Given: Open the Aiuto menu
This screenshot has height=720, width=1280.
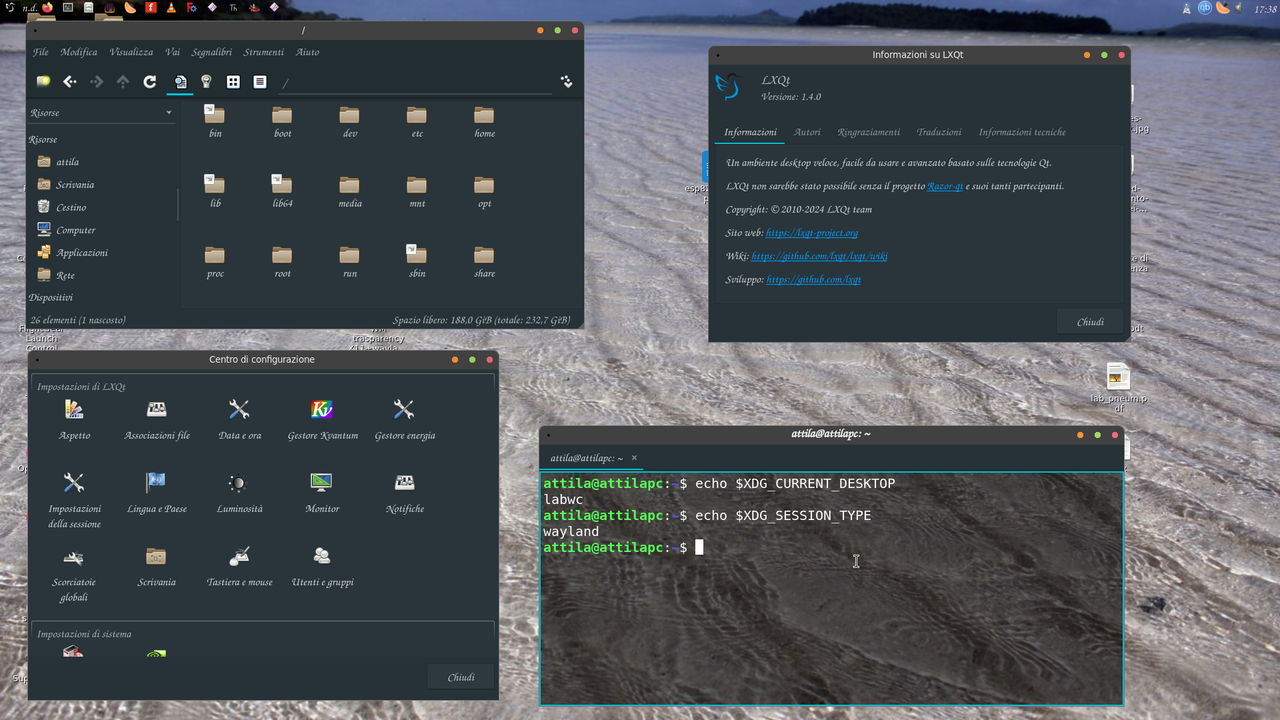Looking at the screenshot, I should (x=308, y=52).
